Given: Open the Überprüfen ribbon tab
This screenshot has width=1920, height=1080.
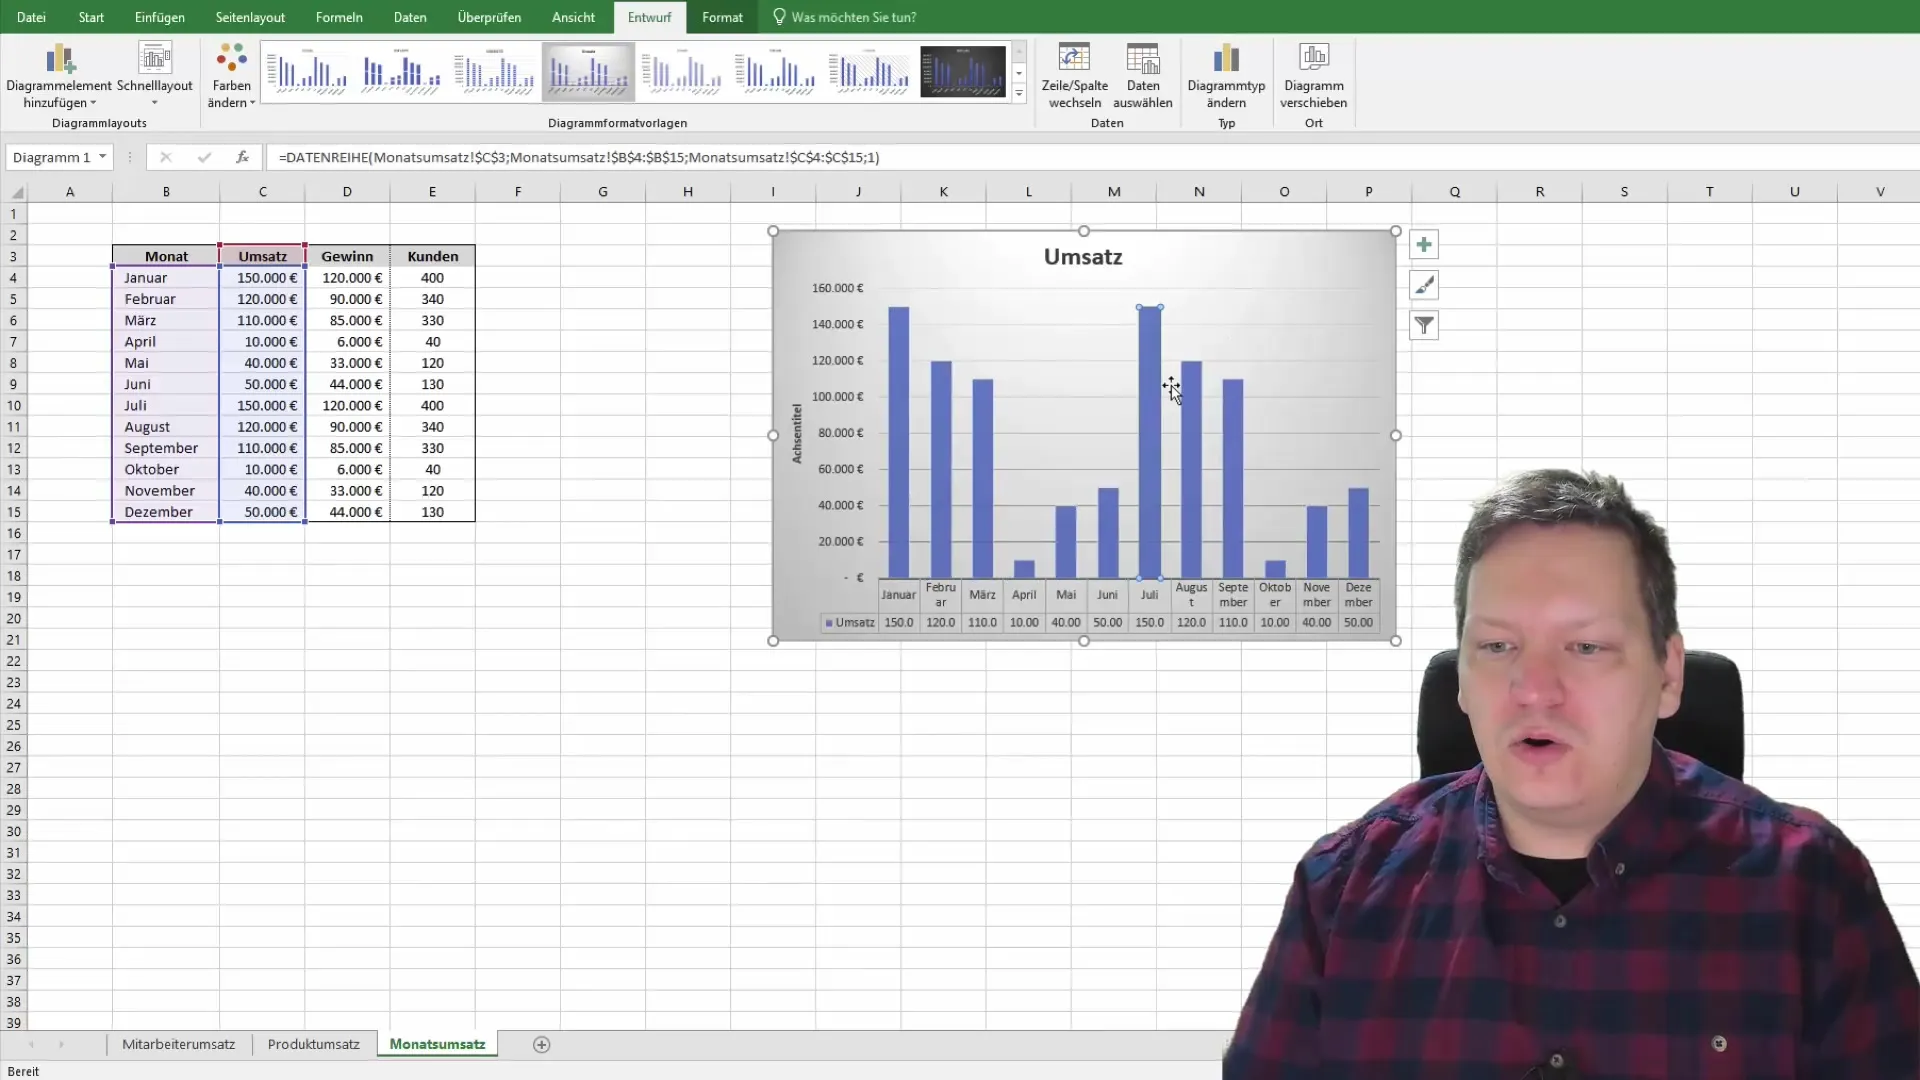Looking at the screenshot, I should (x=489, y=17).
